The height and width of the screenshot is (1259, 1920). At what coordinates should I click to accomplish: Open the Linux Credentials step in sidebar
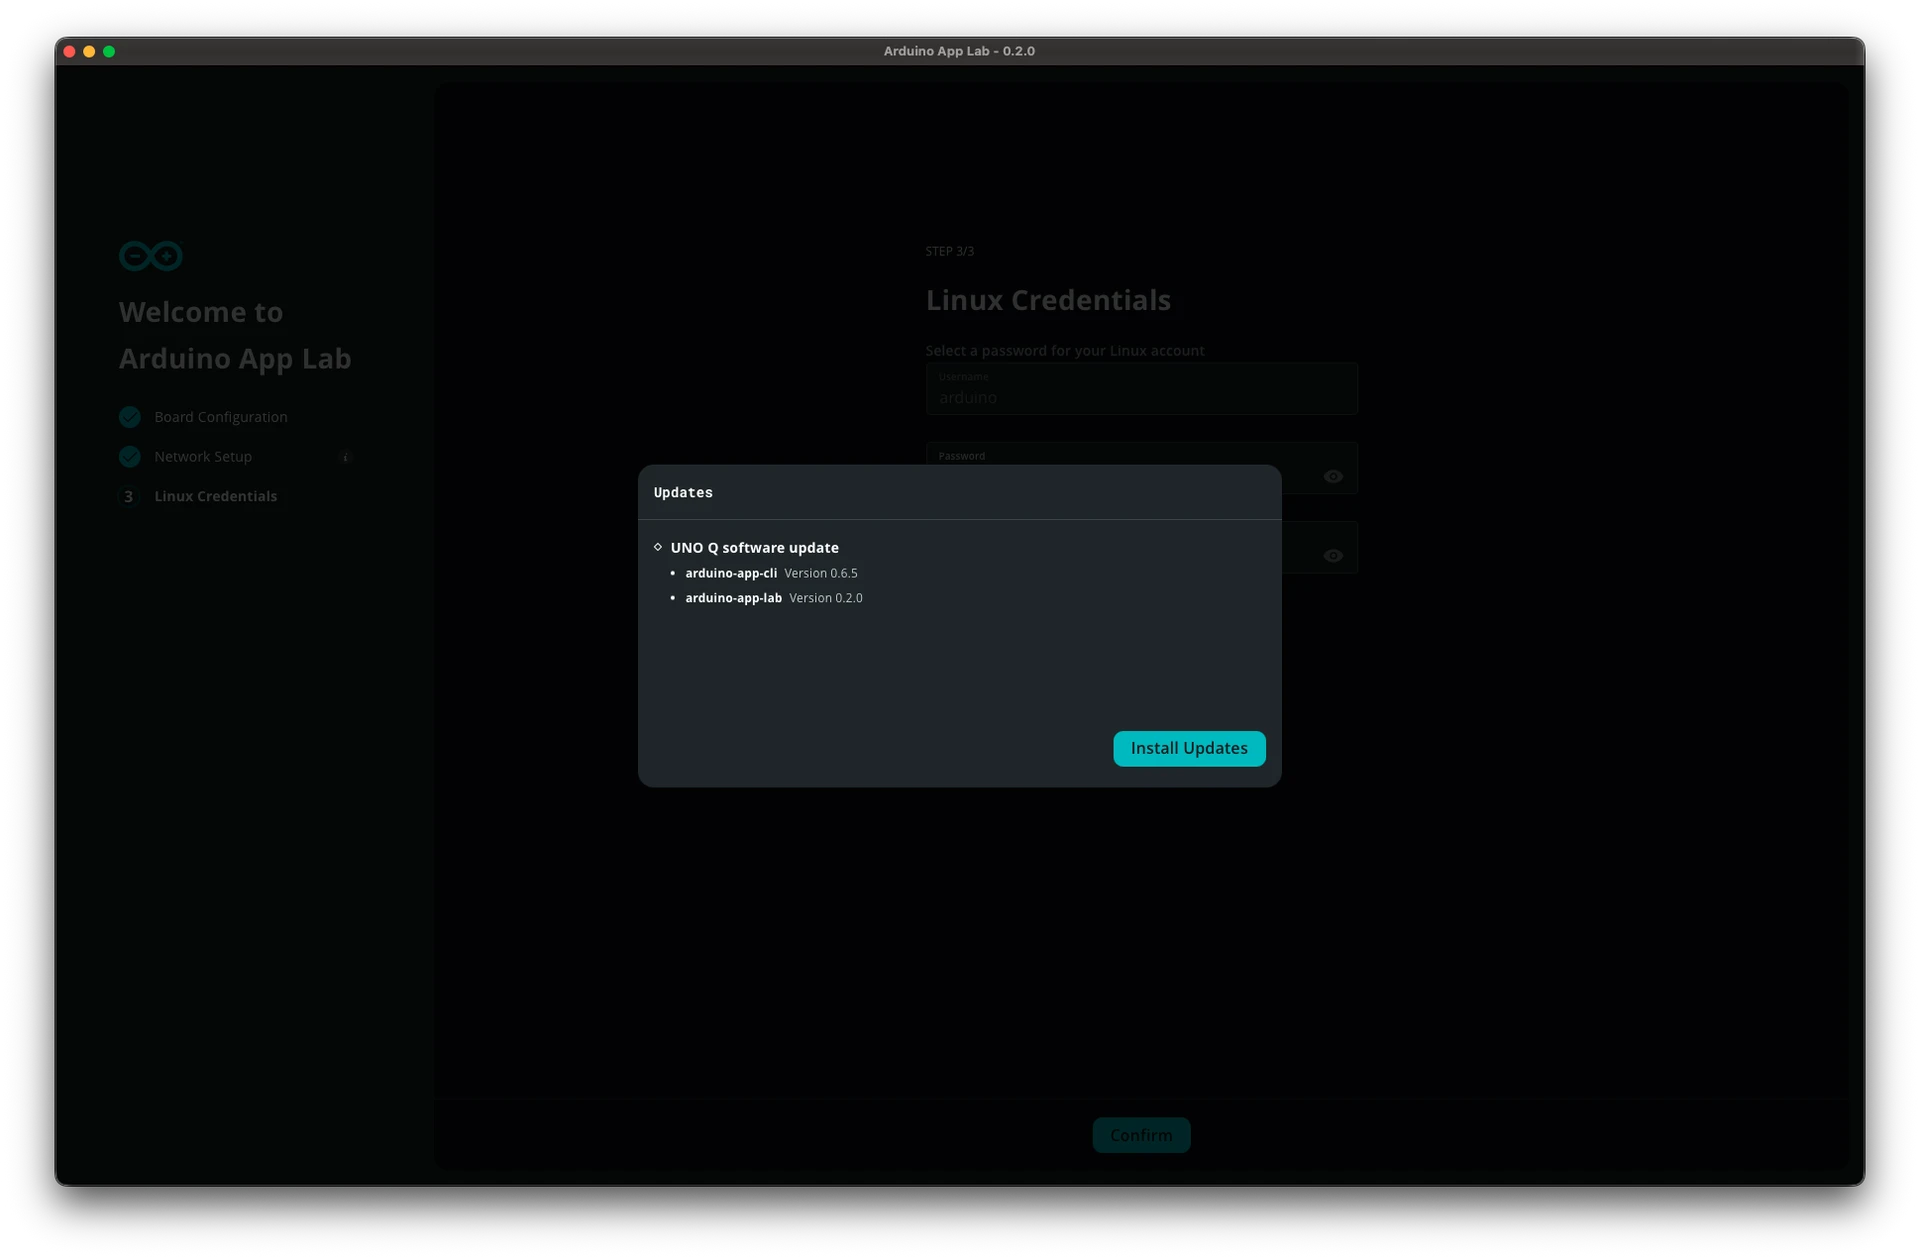pos(215,496)
